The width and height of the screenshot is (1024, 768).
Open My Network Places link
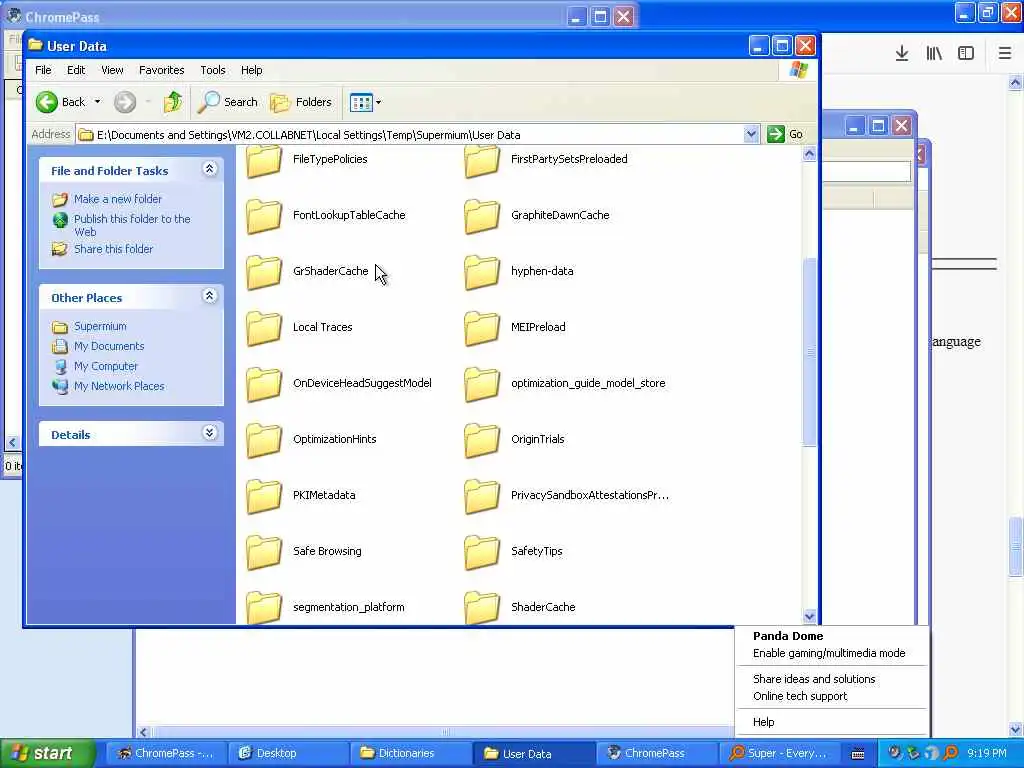coord(119,386)
